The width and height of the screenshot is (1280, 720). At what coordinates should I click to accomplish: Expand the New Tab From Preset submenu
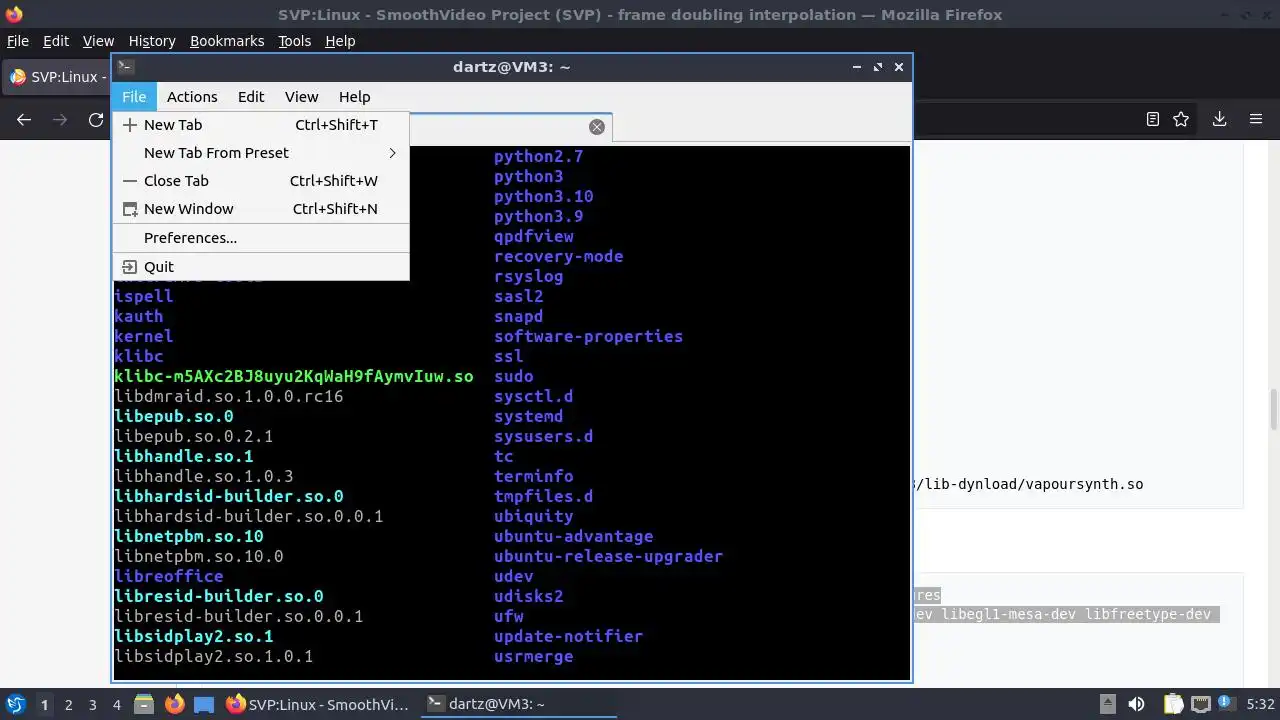[260, 153]
